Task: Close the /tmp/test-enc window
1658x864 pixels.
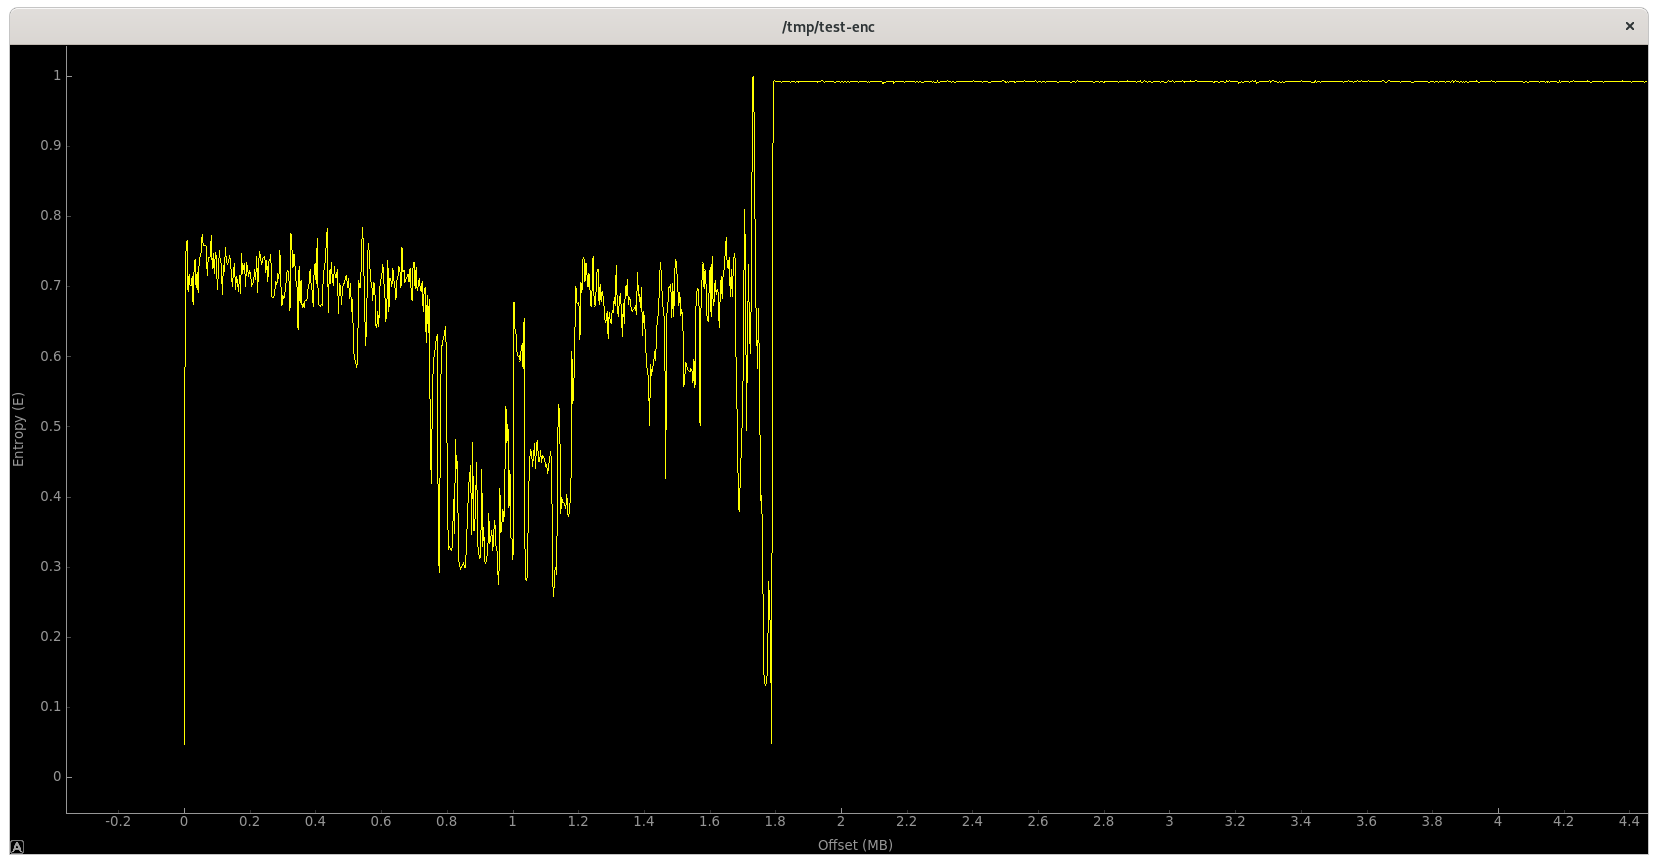Action: coord(1630,26)
